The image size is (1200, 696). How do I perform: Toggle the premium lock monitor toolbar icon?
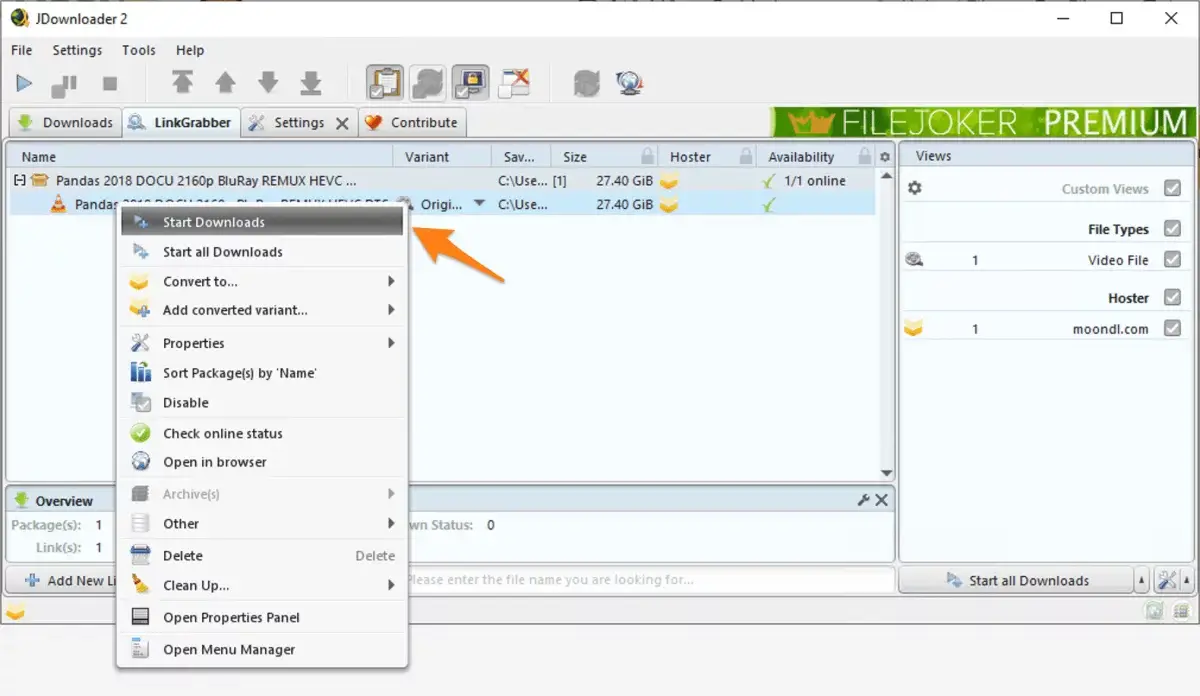pos(470,82)
